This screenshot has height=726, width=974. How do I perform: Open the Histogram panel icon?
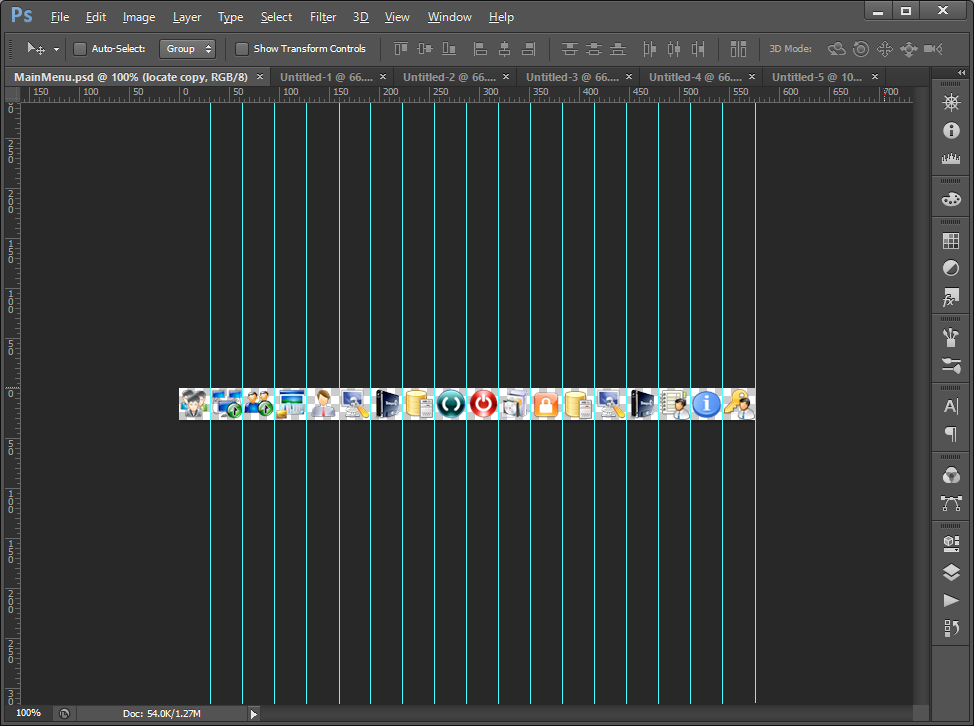coord(951,159)
